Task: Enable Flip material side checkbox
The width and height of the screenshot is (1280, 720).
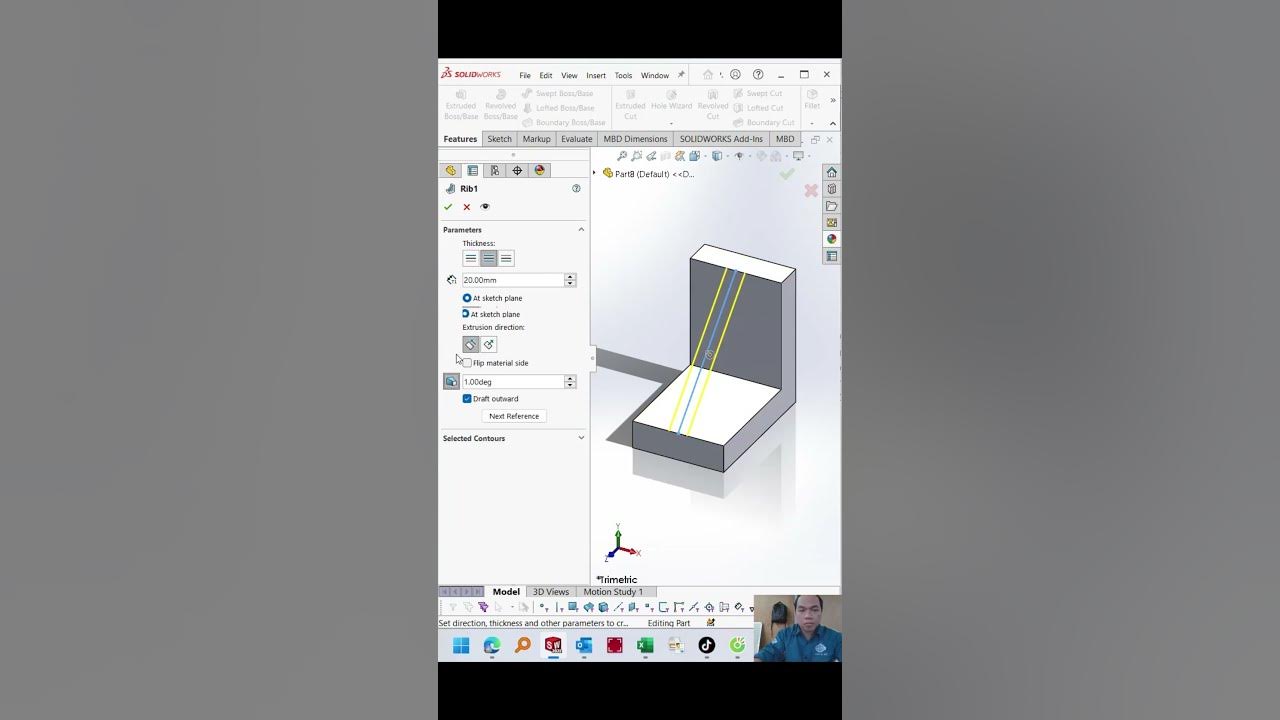Action: point(467,363)
